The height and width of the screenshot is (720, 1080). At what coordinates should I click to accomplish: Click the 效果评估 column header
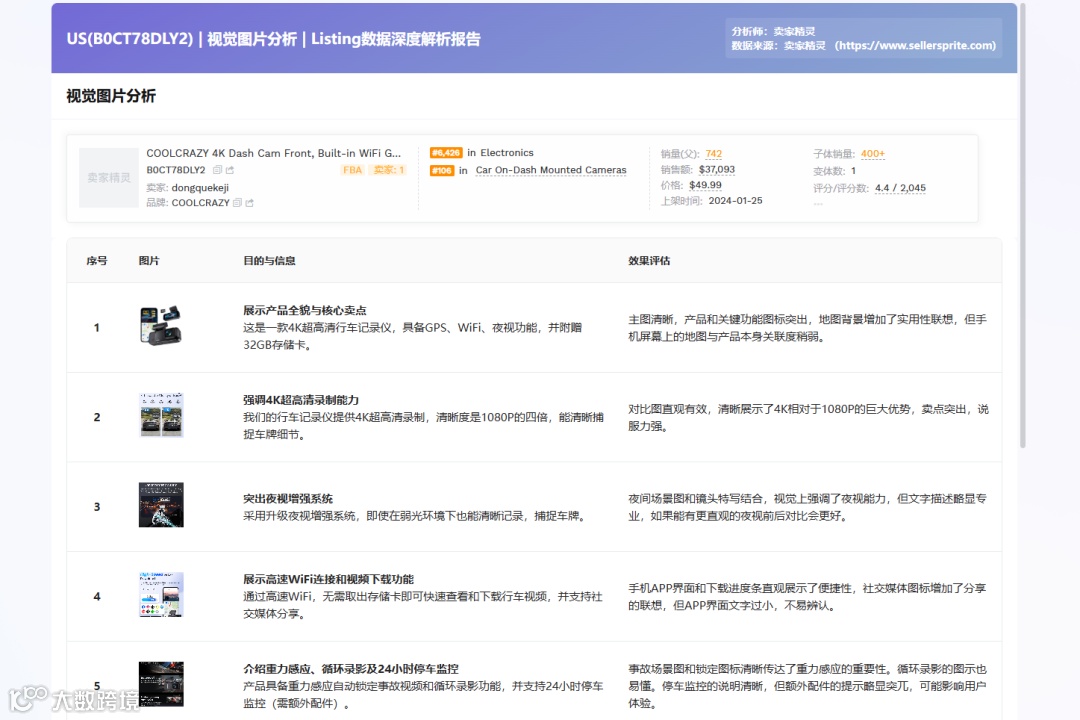coord(649,260)
